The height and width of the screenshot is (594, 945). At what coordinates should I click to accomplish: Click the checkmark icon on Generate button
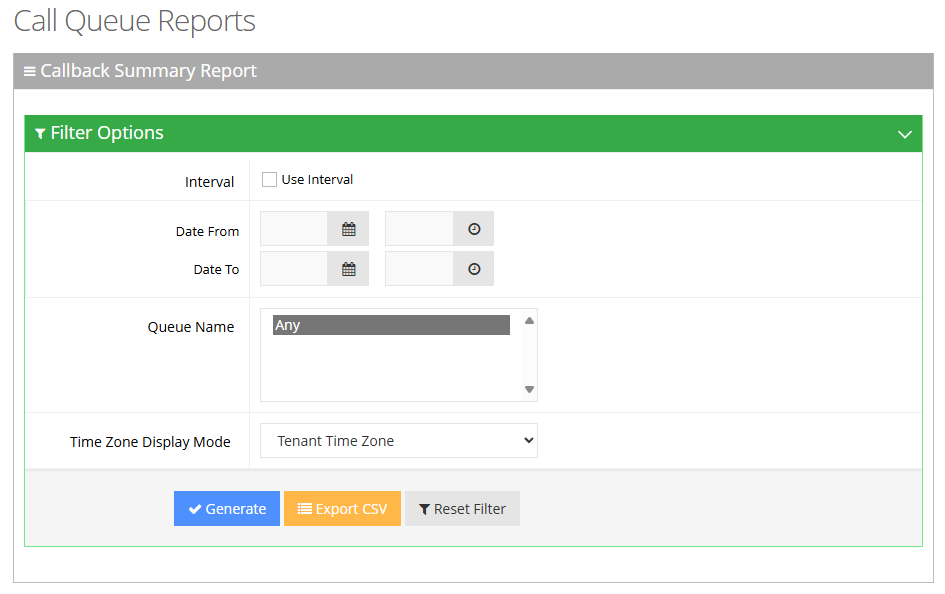click(195, 508)
